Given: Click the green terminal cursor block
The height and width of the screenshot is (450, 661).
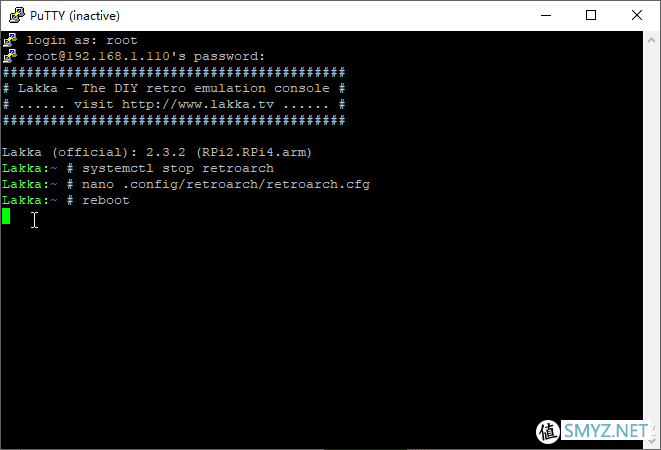Looking at the screenshot, I should click(x=6, y=216).
